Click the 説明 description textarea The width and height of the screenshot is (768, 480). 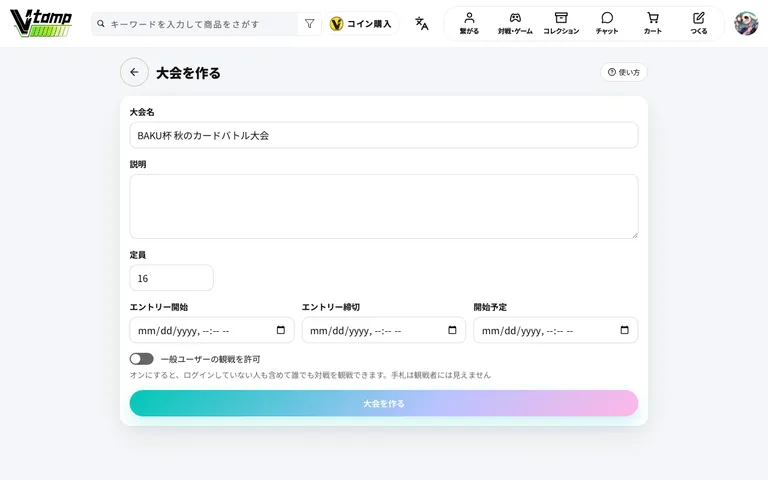click(384, 206)
